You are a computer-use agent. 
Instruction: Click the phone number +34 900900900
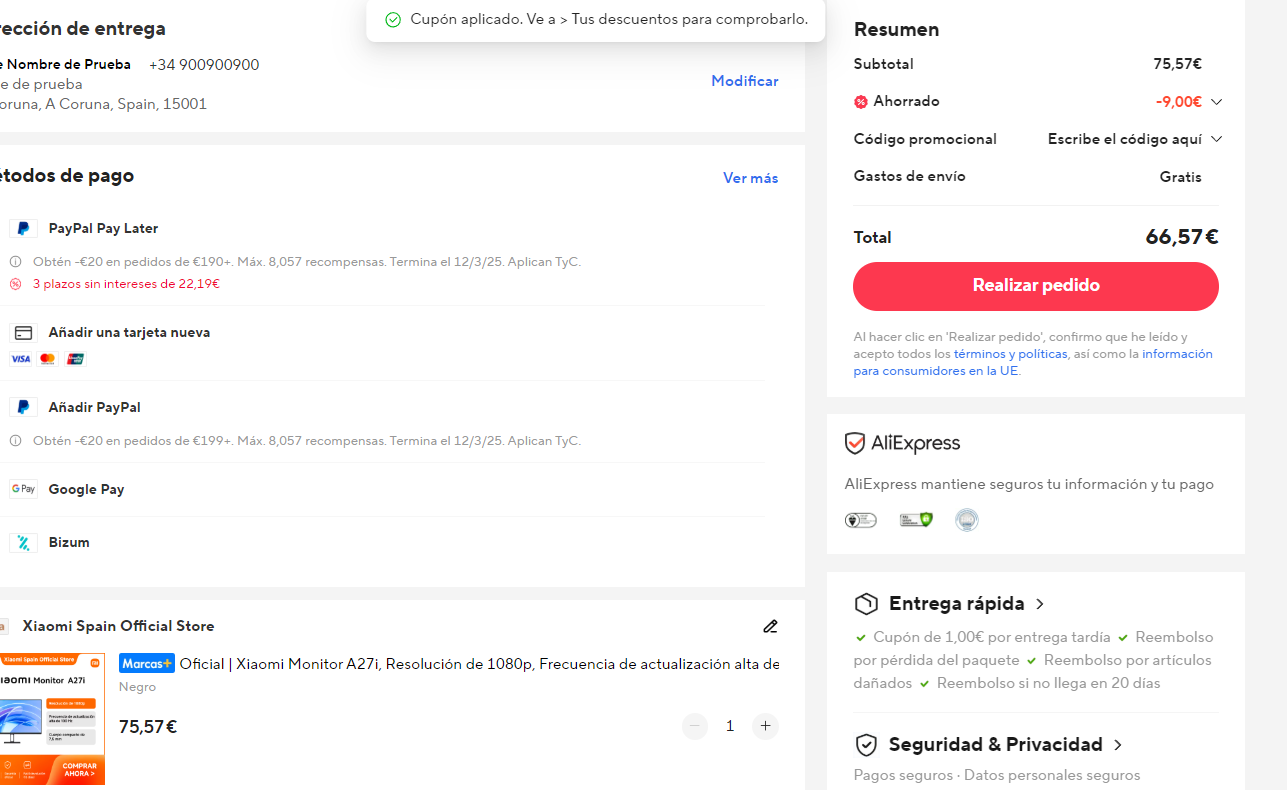[204, 65]
